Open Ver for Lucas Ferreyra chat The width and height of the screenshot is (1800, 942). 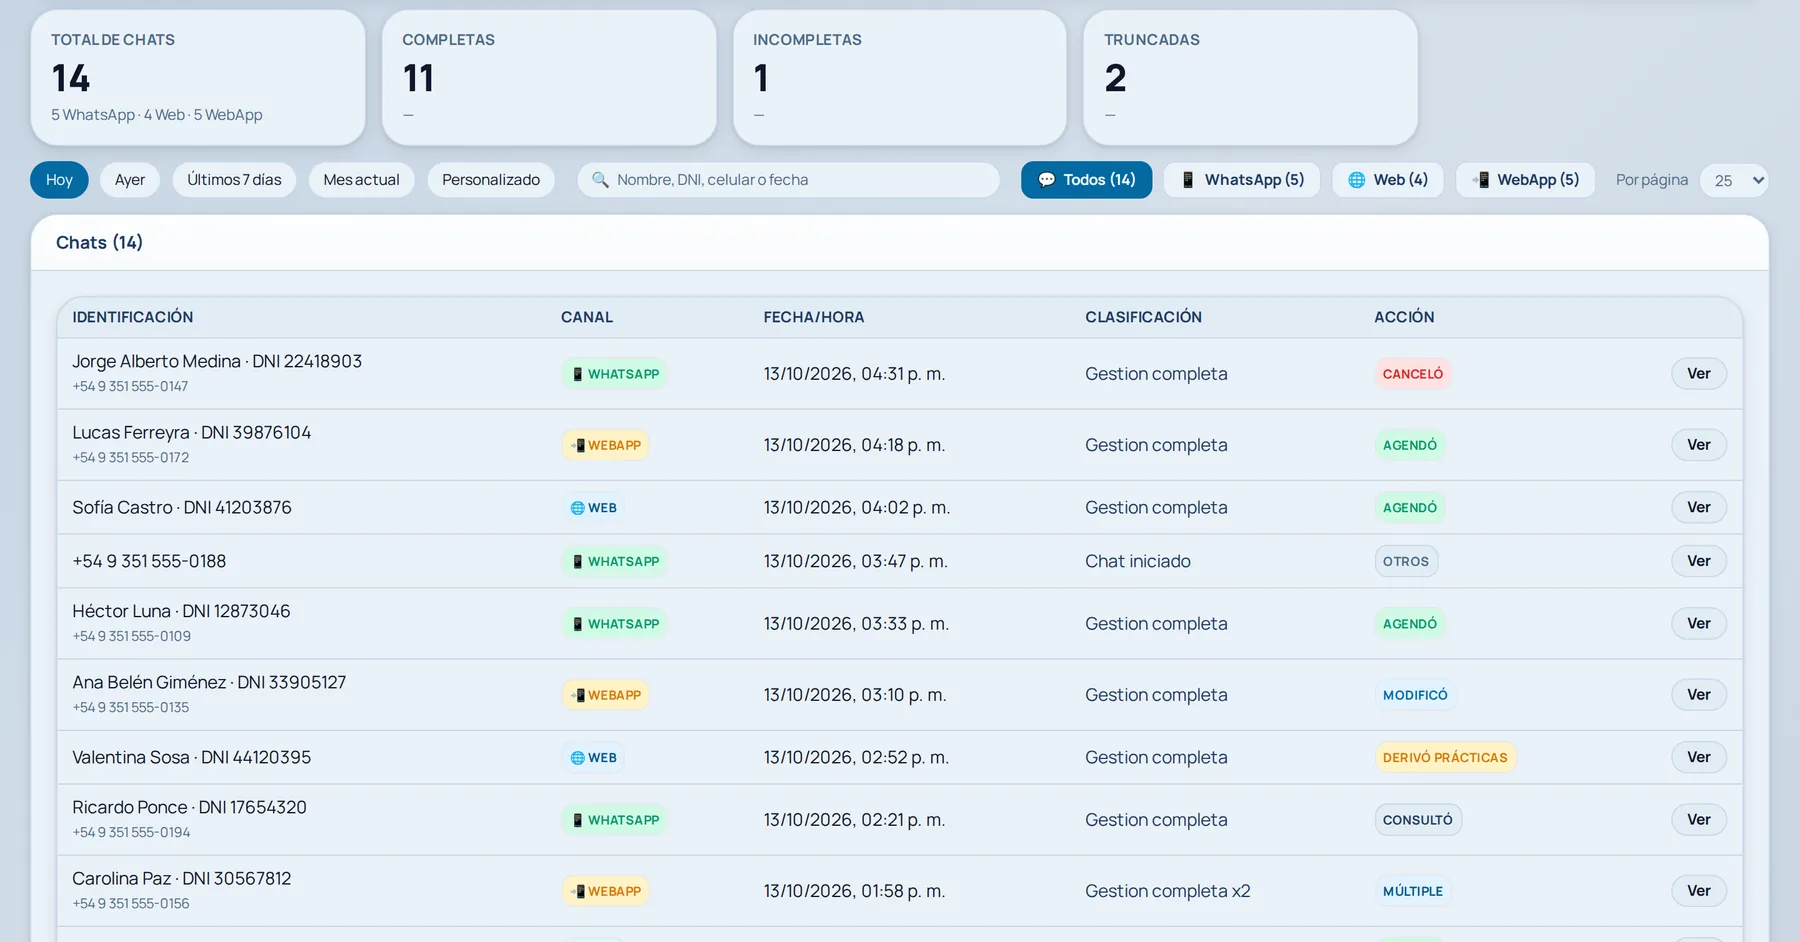click(x=1699, y=445)
